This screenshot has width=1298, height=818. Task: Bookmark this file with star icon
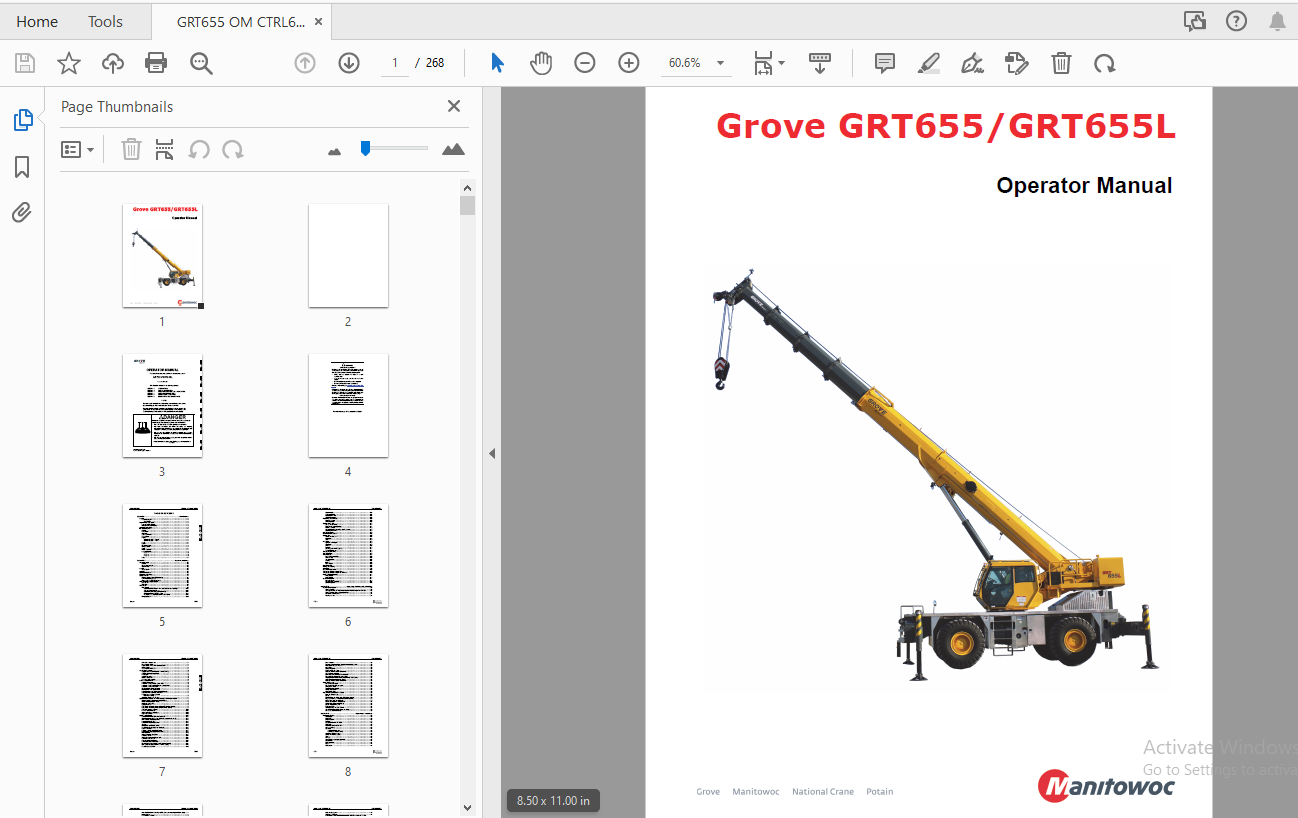point(69,63)
